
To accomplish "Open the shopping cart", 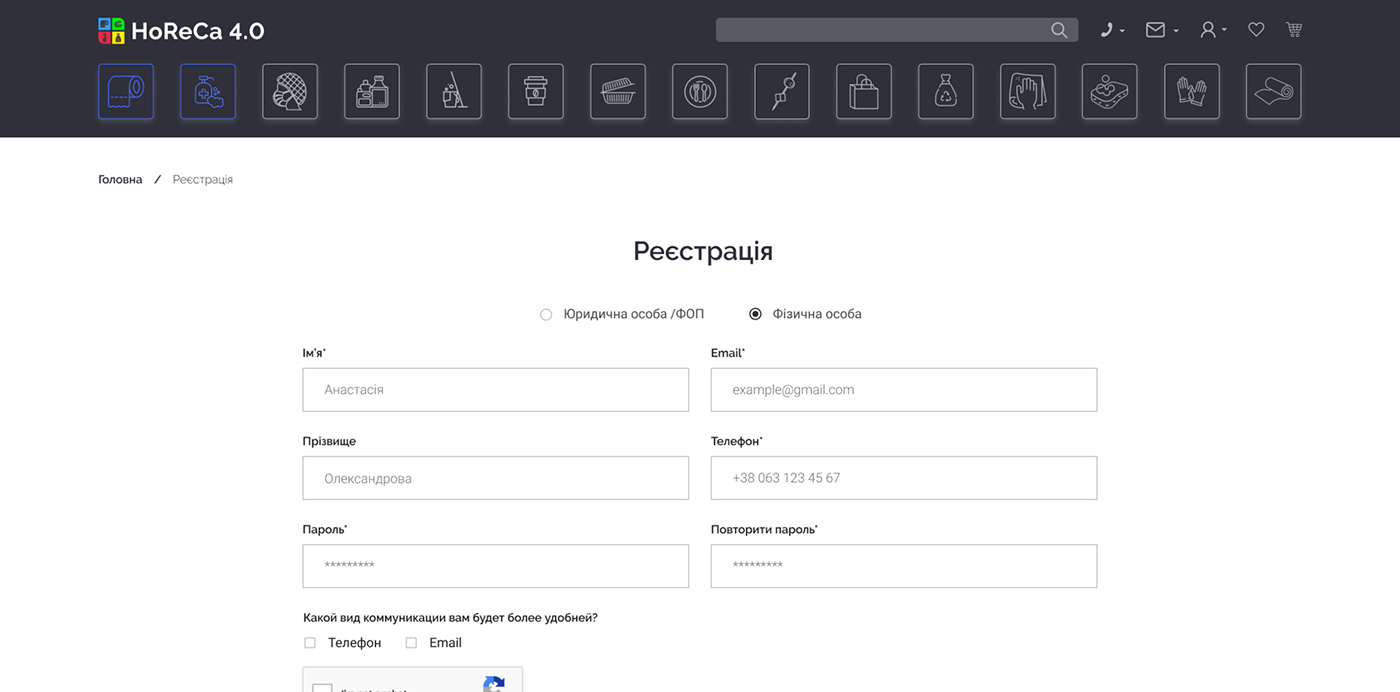I will 1294,30.
